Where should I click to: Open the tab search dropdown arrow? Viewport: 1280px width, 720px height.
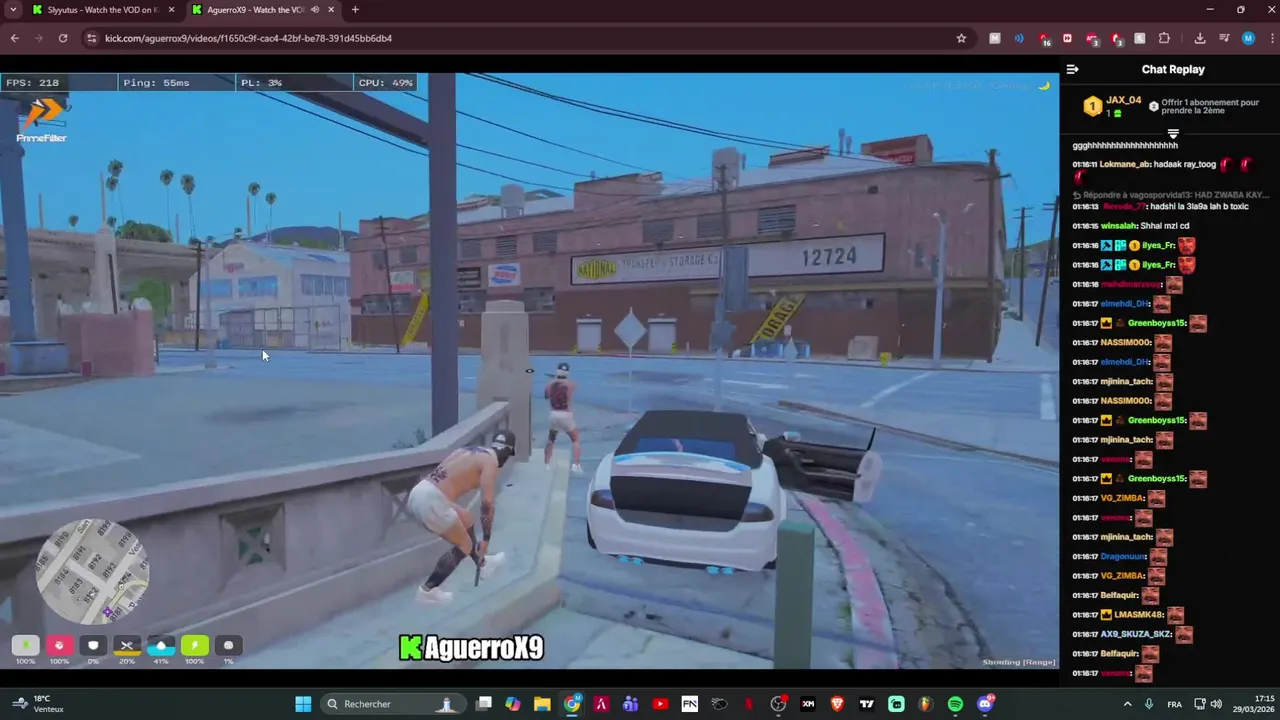click(x=13, y=10)
